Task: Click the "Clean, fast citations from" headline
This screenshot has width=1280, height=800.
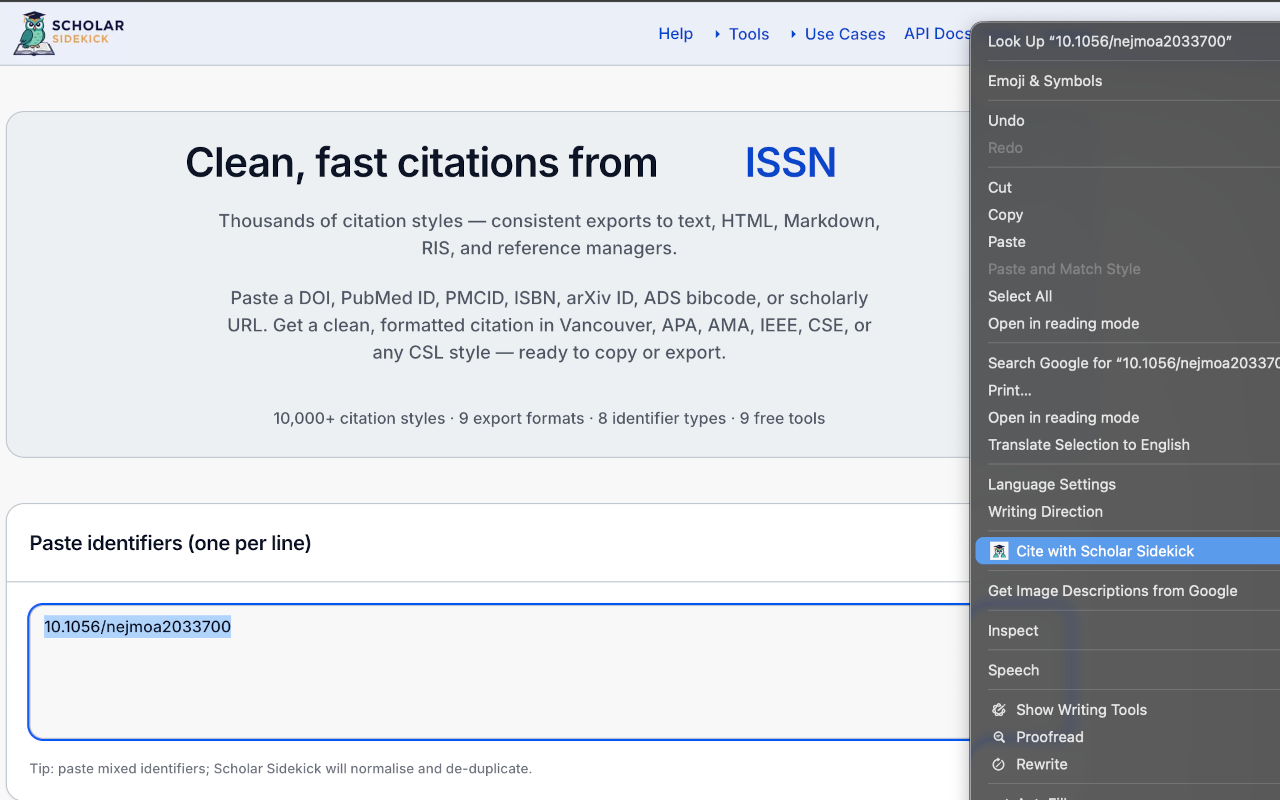Action: (421, 162)
